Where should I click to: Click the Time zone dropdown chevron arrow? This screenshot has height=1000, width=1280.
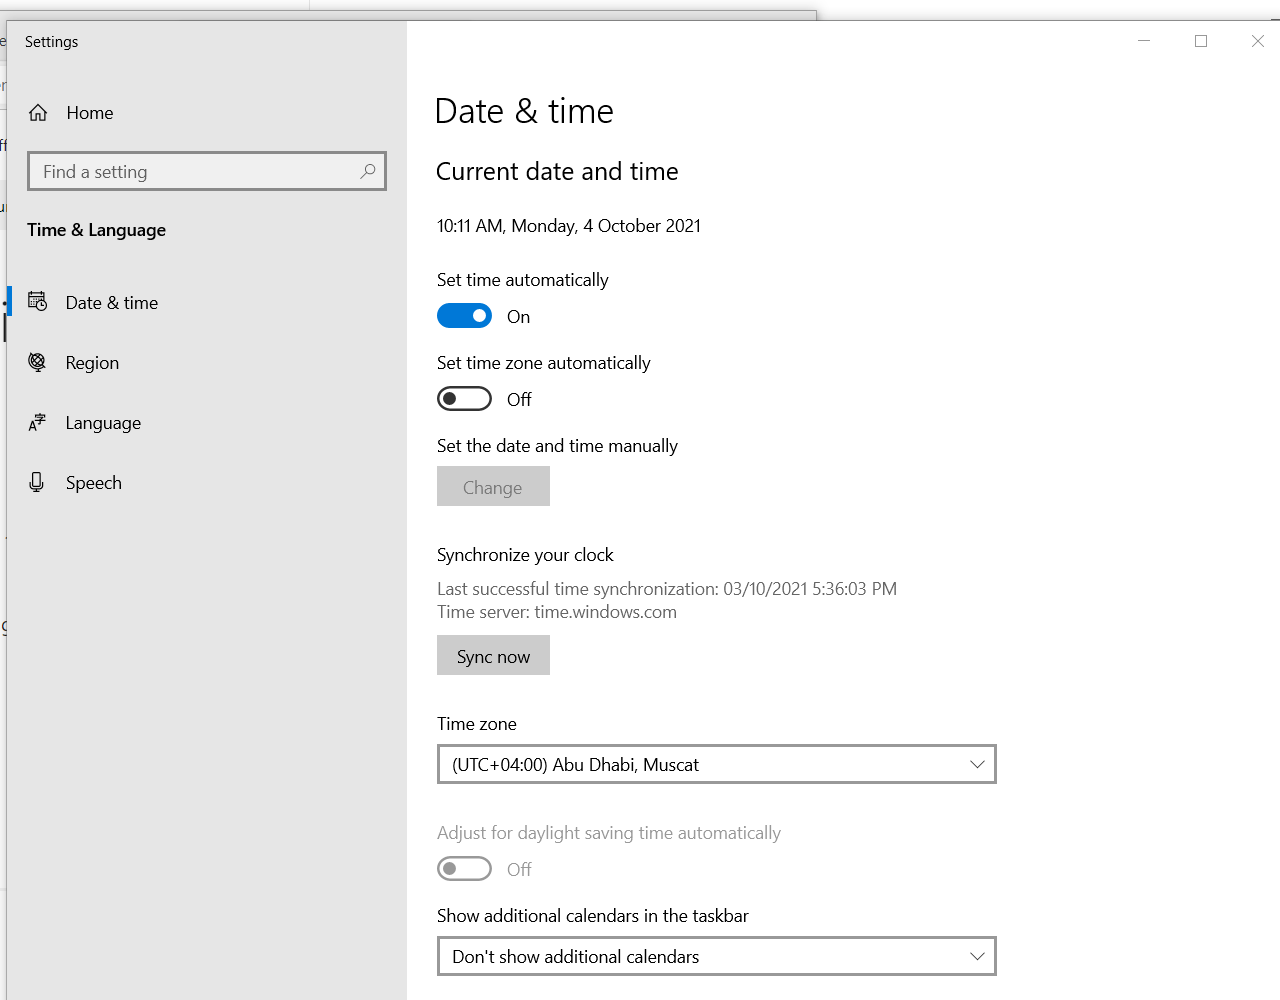pos(977,764)
